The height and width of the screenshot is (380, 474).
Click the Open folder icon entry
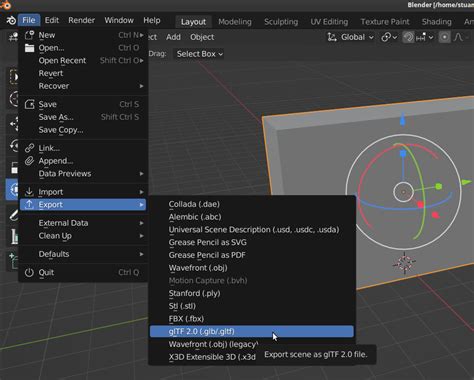point(29,48)
